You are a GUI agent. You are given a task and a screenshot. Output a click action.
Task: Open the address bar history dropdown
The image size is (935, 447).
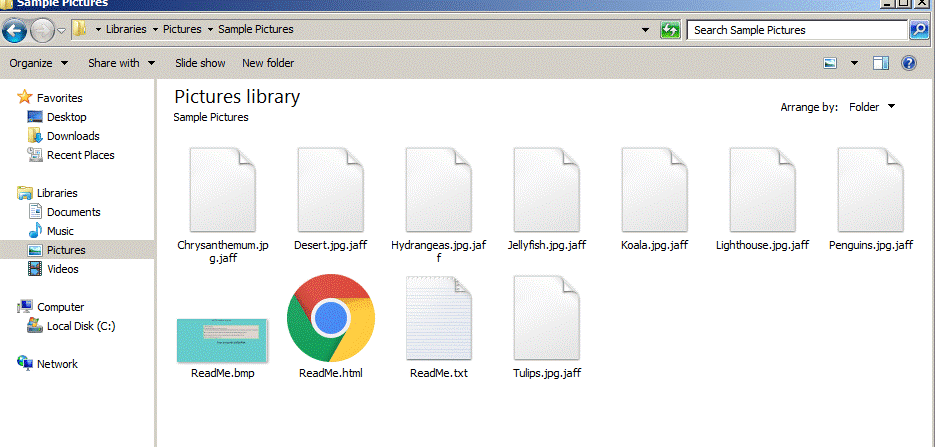(x=645, y=30)
